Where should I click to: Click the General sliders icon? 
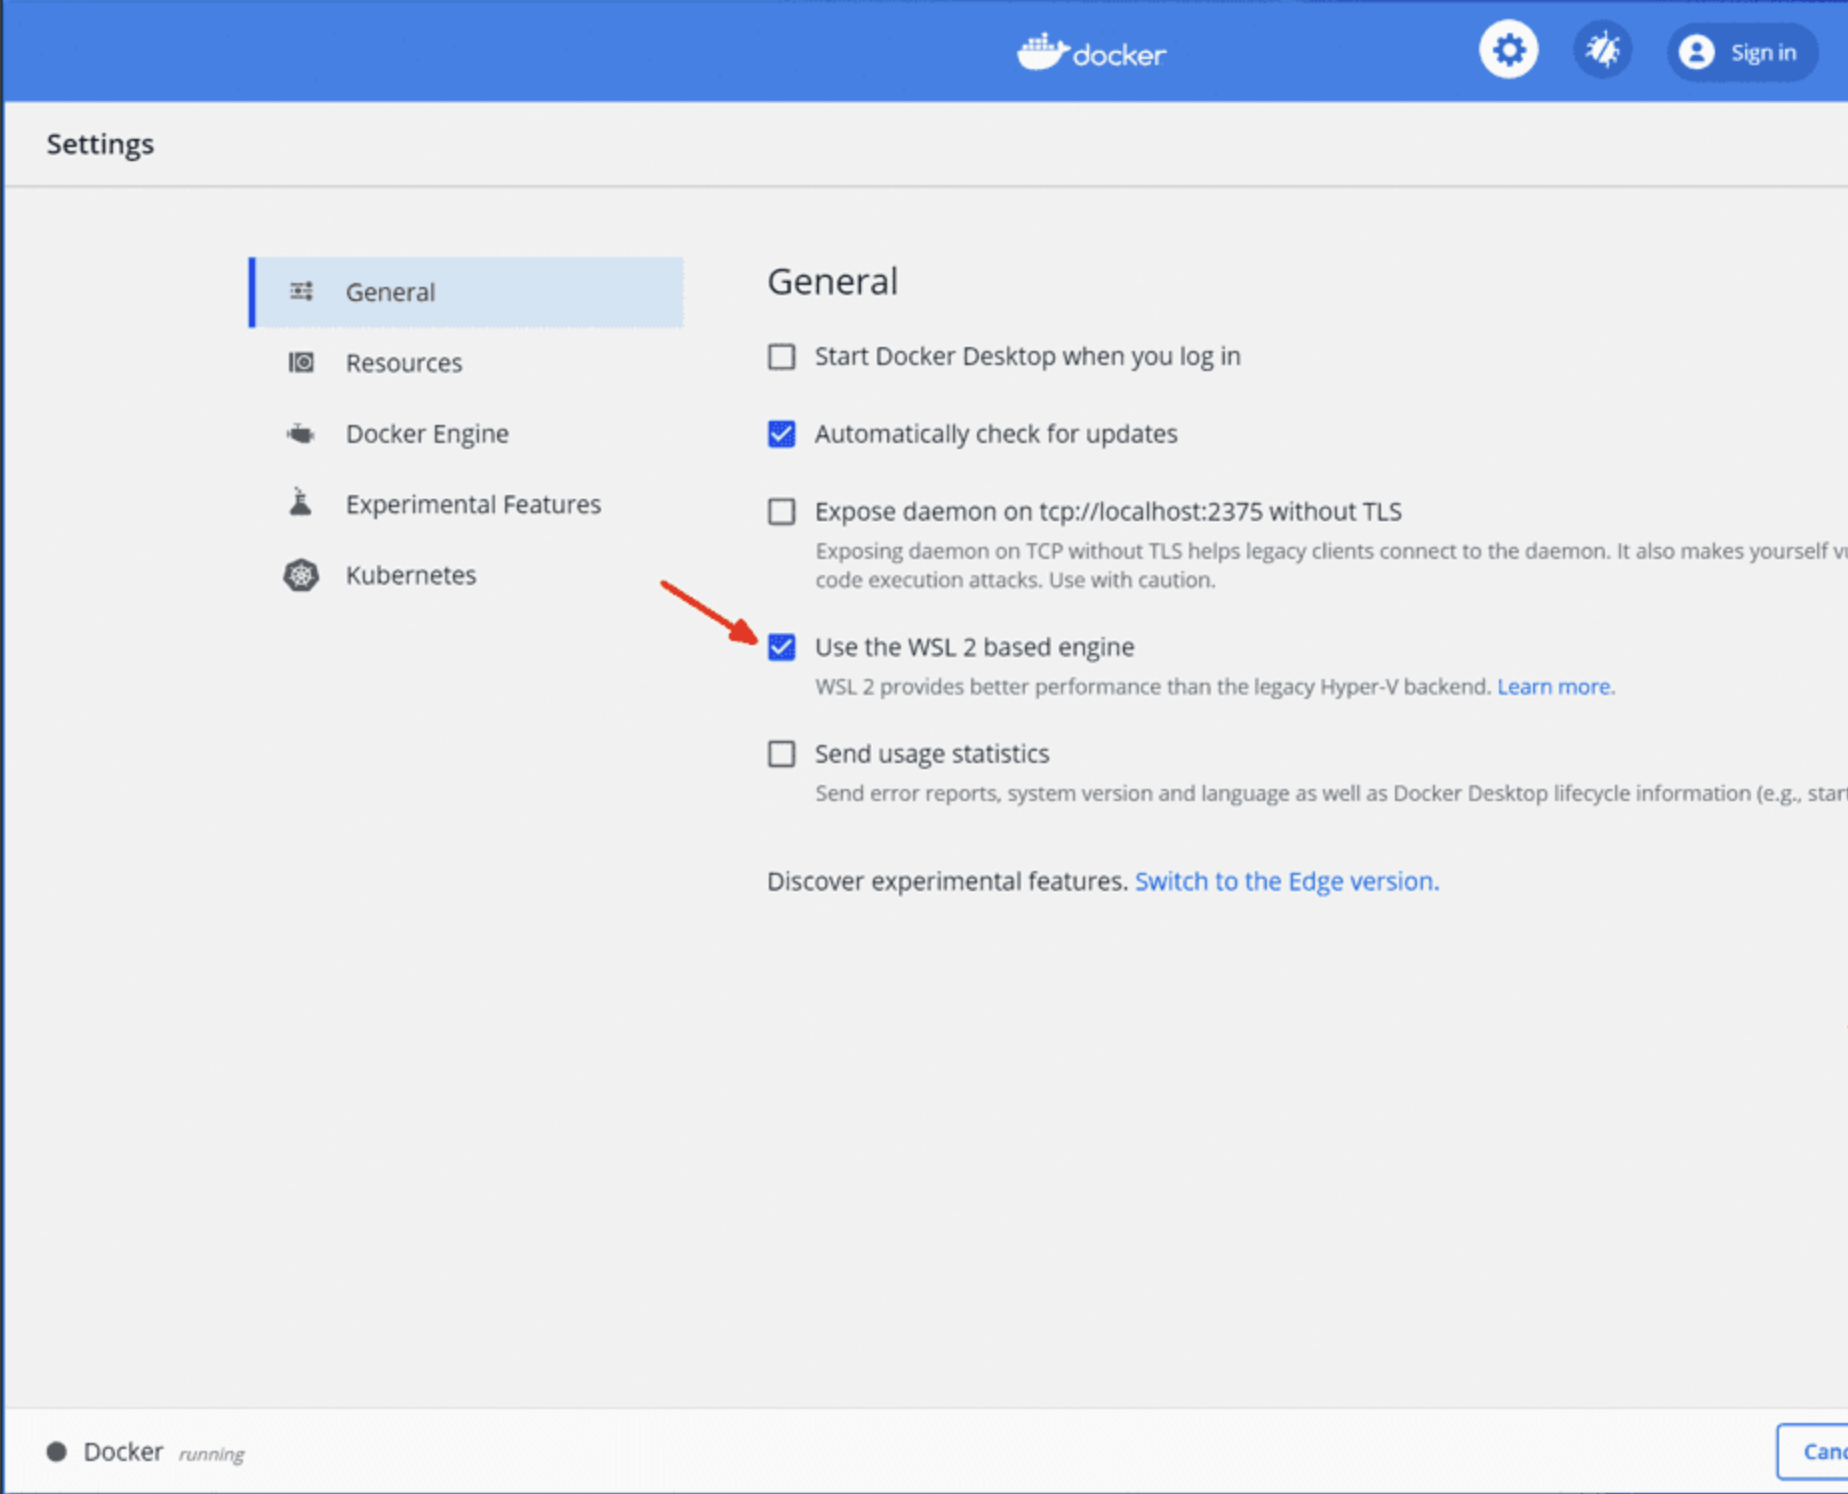(301, 291)
